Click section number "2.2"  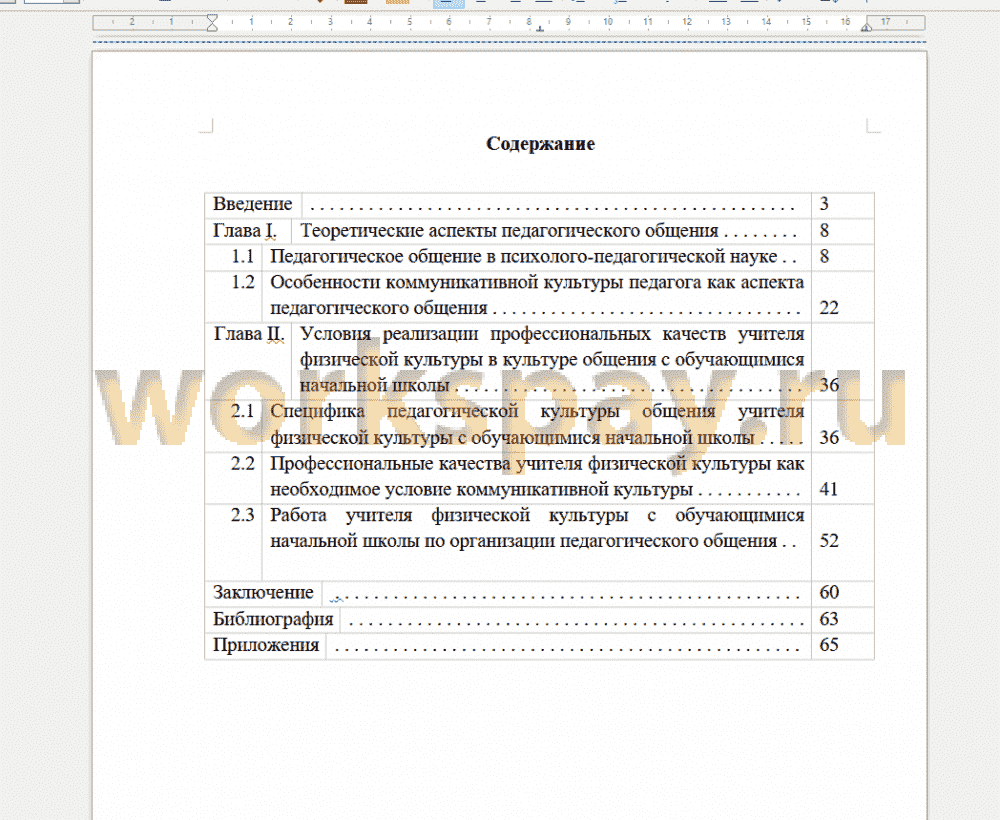coord(242,464)
